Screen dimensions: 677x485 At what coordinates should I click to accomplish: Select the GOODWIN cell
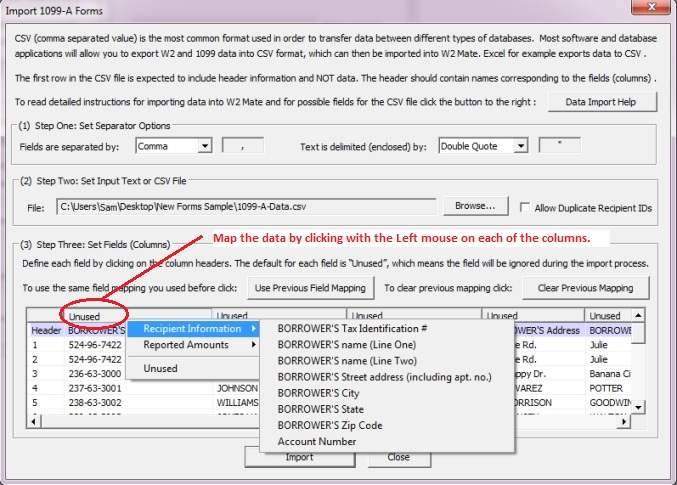tap(609, 403)
